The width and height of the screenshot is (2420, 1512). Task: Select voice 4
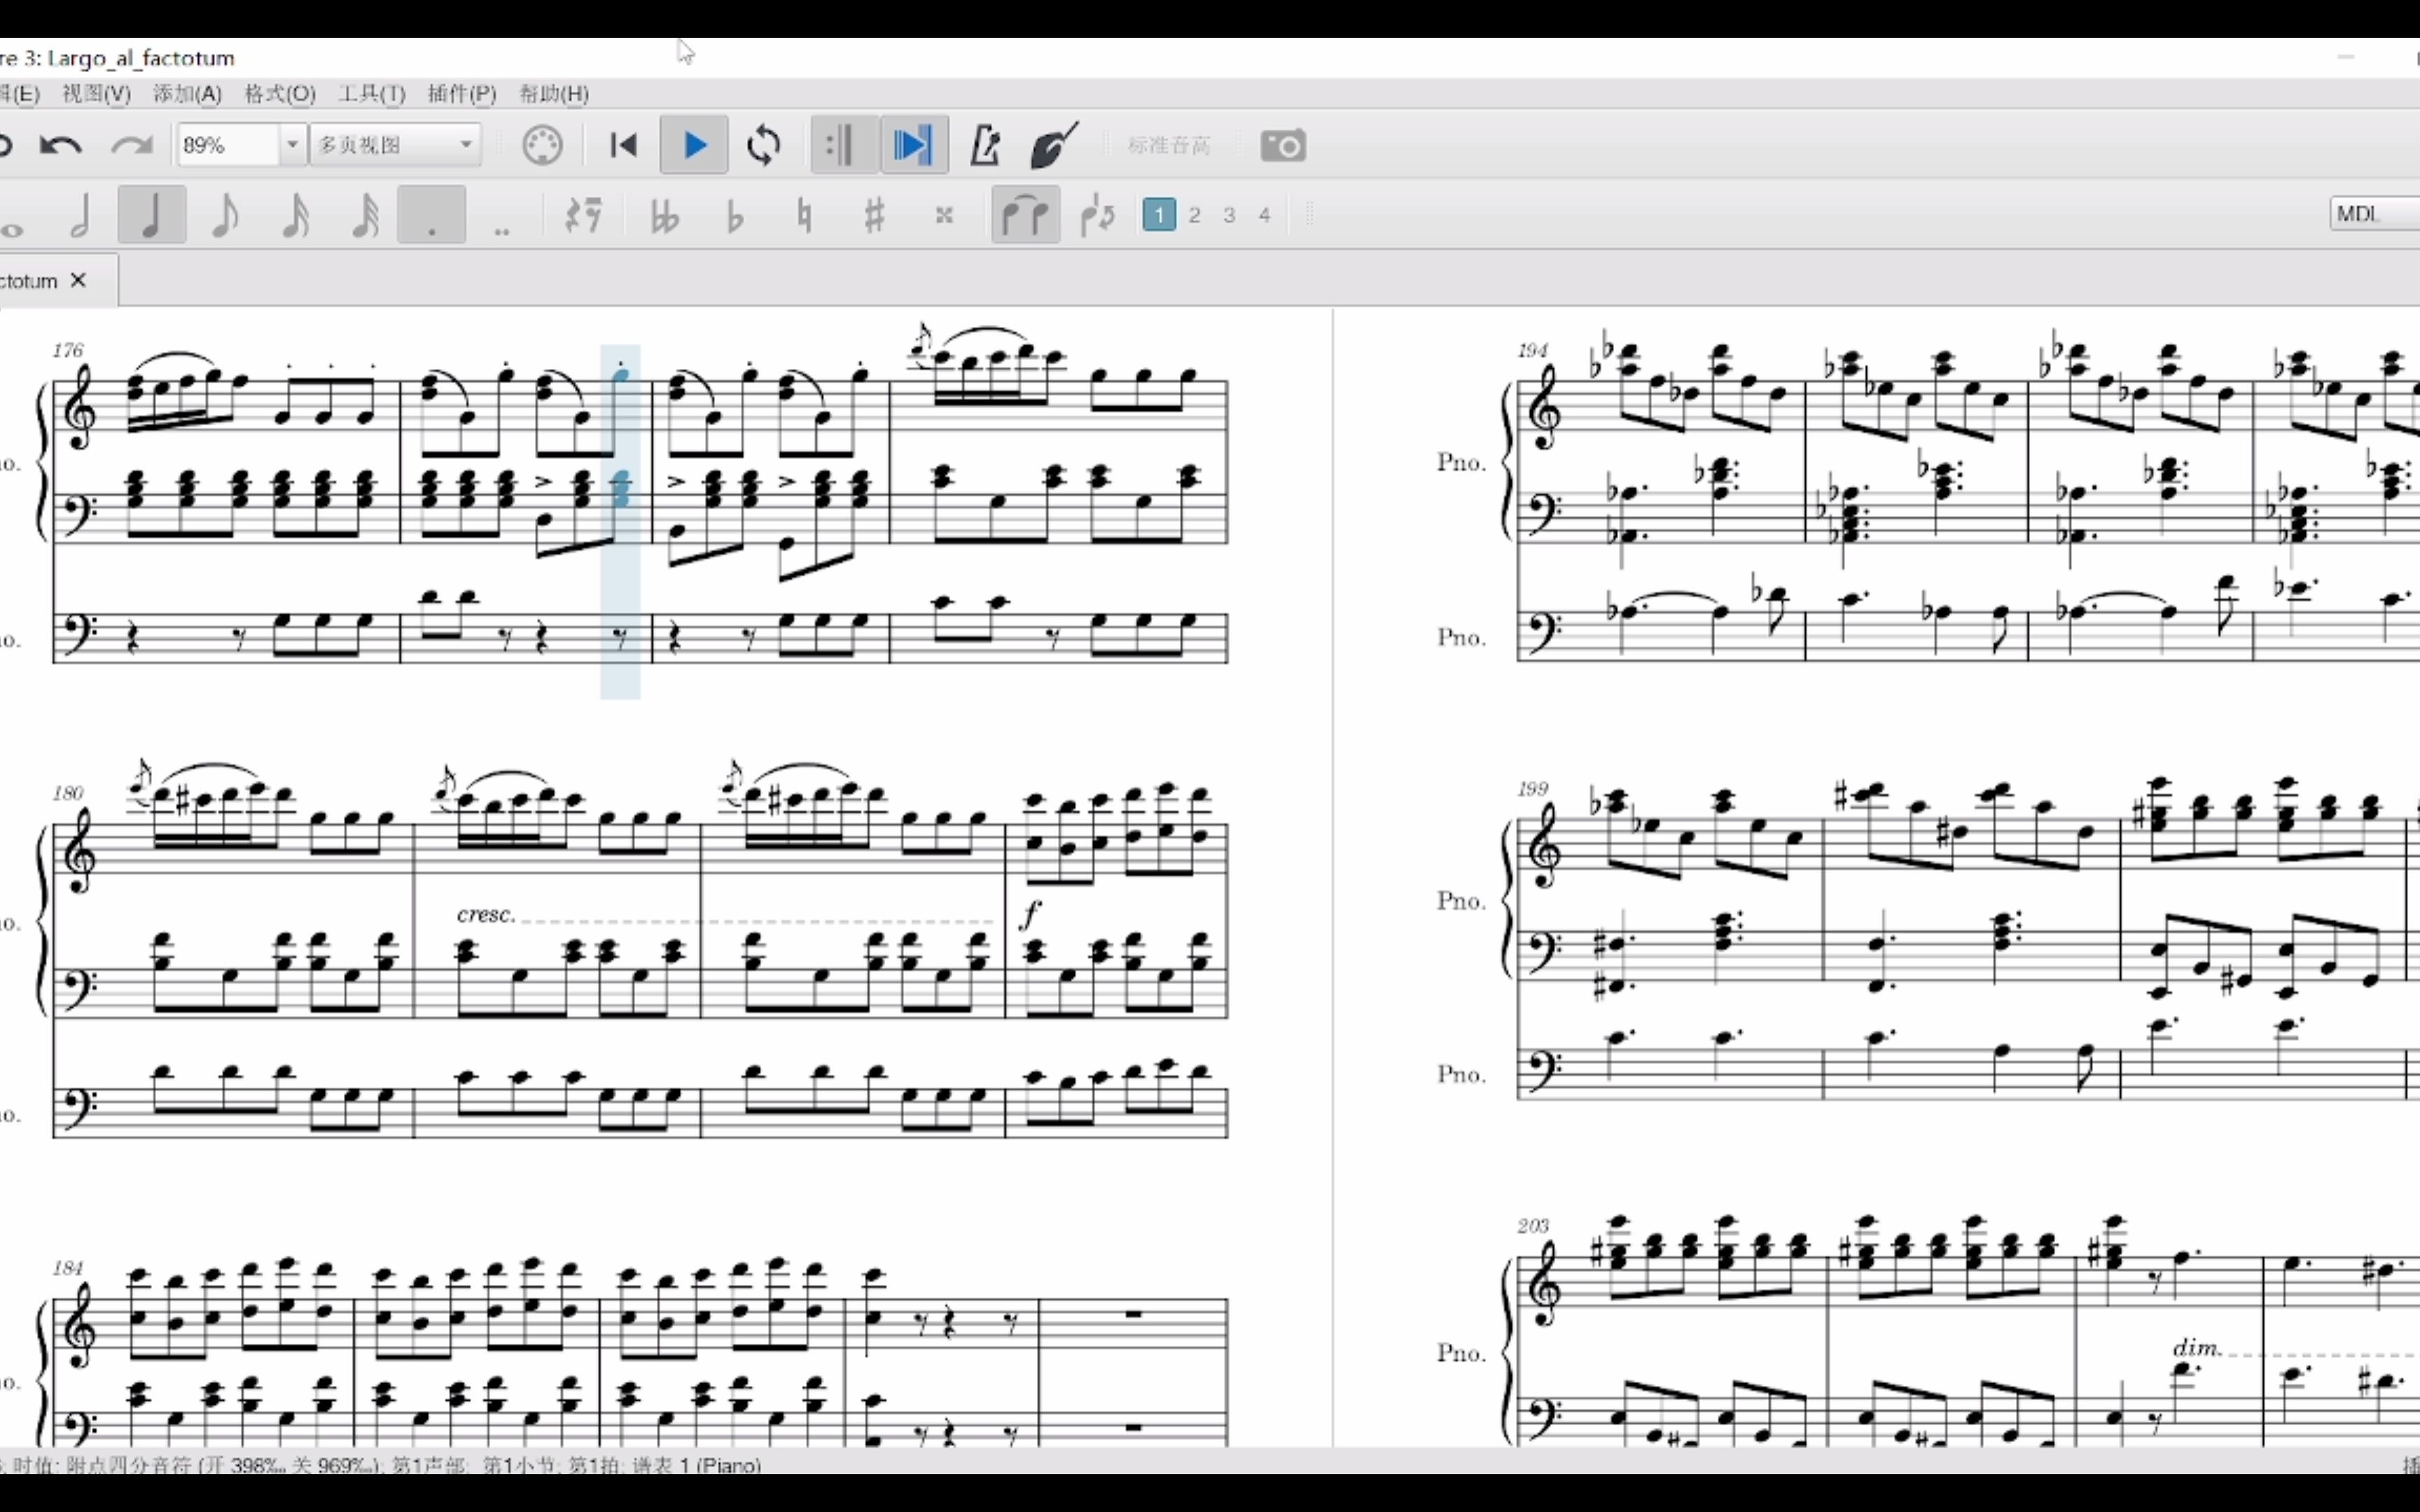(1264, 215)
